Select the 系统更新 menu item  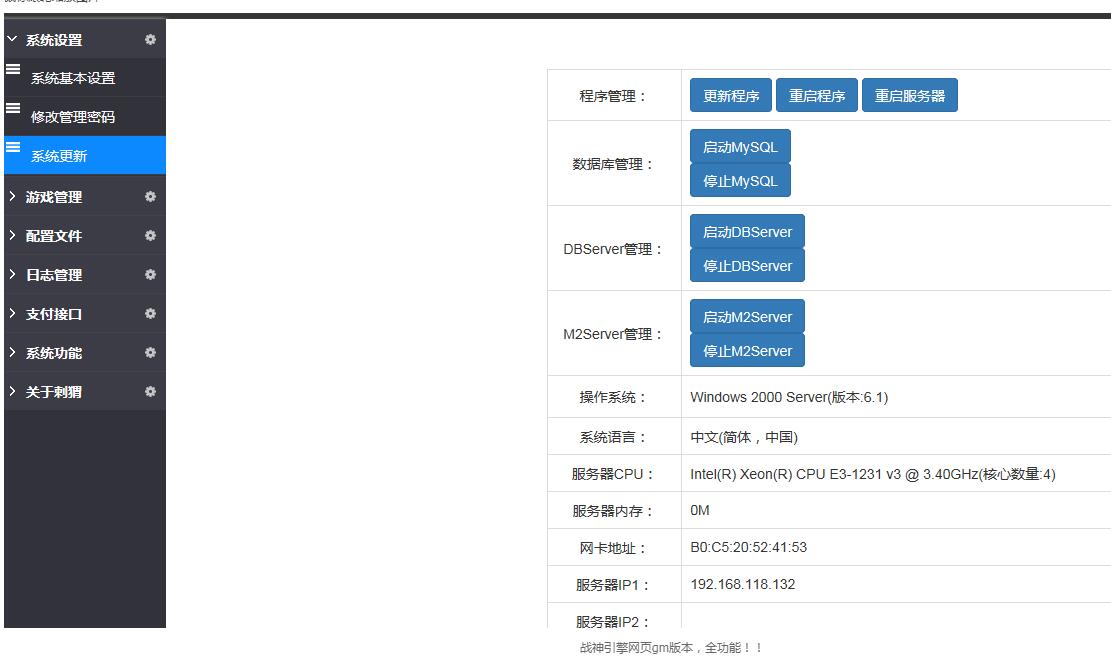click(x=60, y=156)
